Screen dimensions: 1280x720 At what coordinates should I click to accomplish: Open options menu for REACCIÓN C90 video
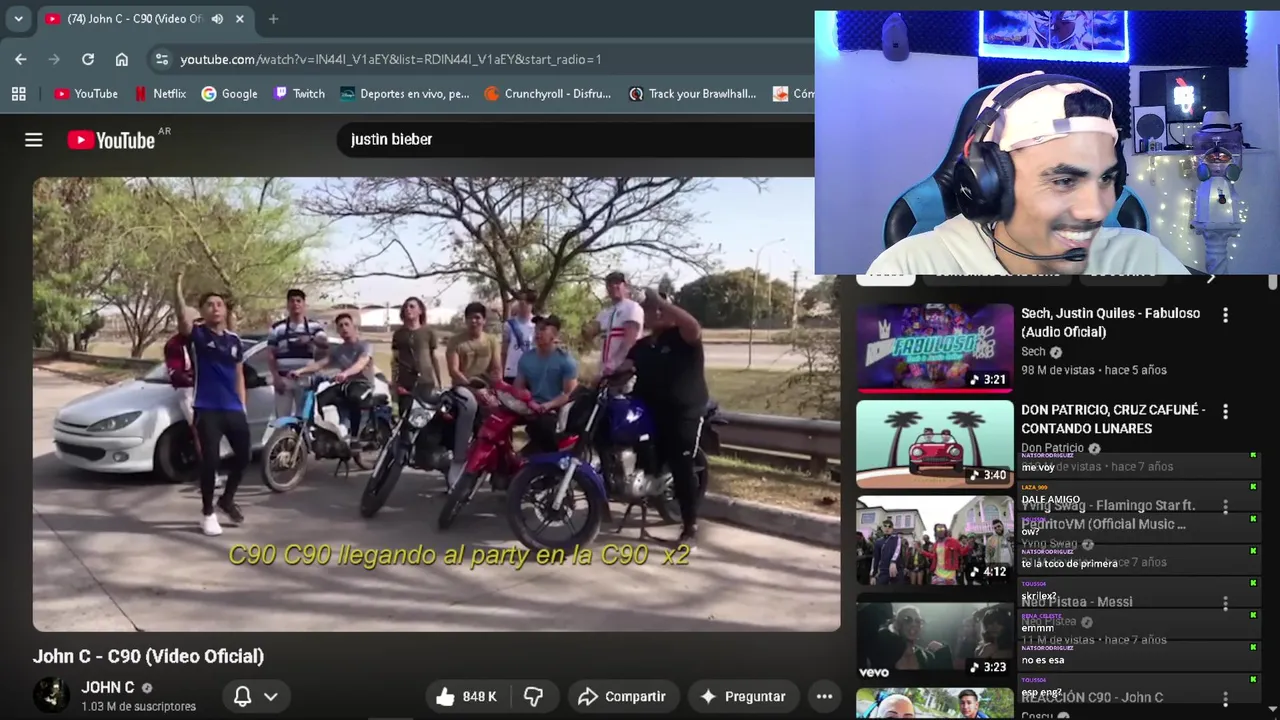point(1225,699)
